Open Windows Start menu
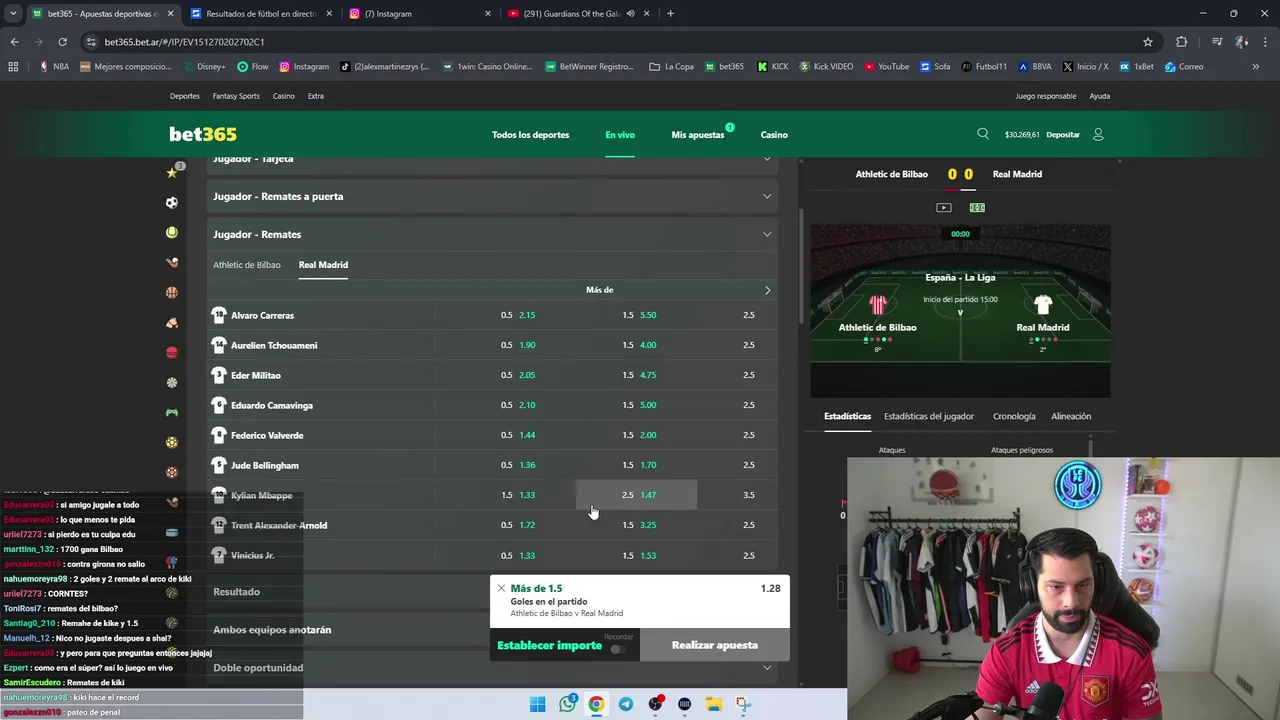The height and width of the screenshot is (720, 1280). point(538,704)
